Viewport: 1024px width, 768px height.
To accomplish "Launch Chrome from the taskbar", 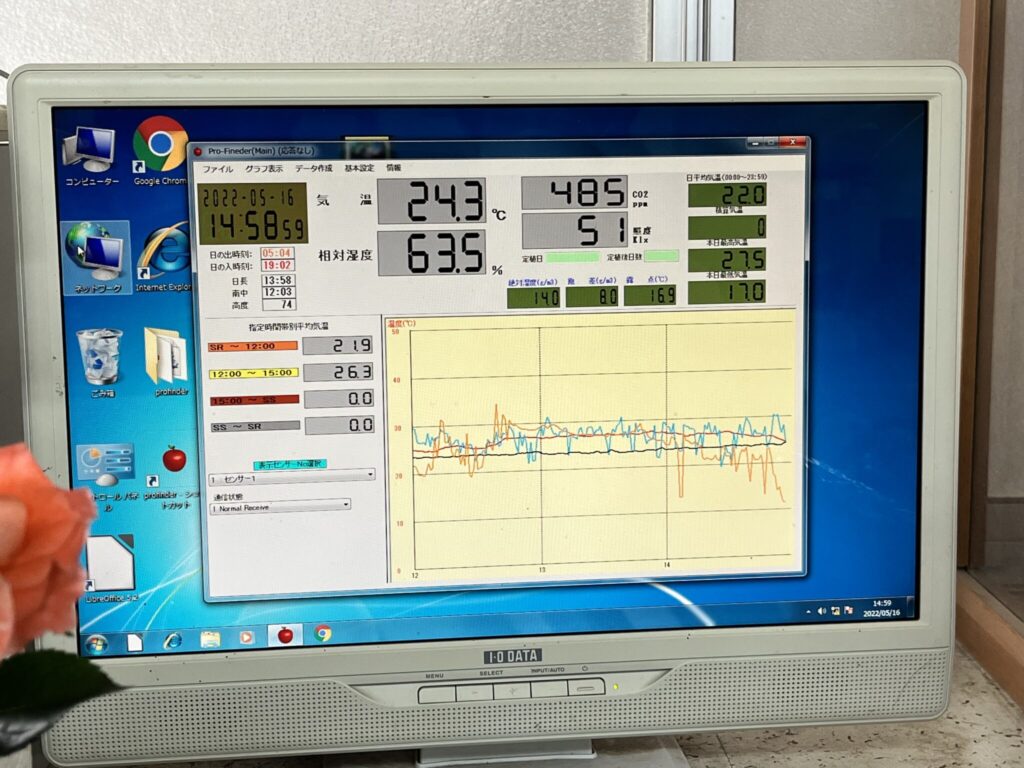I will [x=323, y=633].
